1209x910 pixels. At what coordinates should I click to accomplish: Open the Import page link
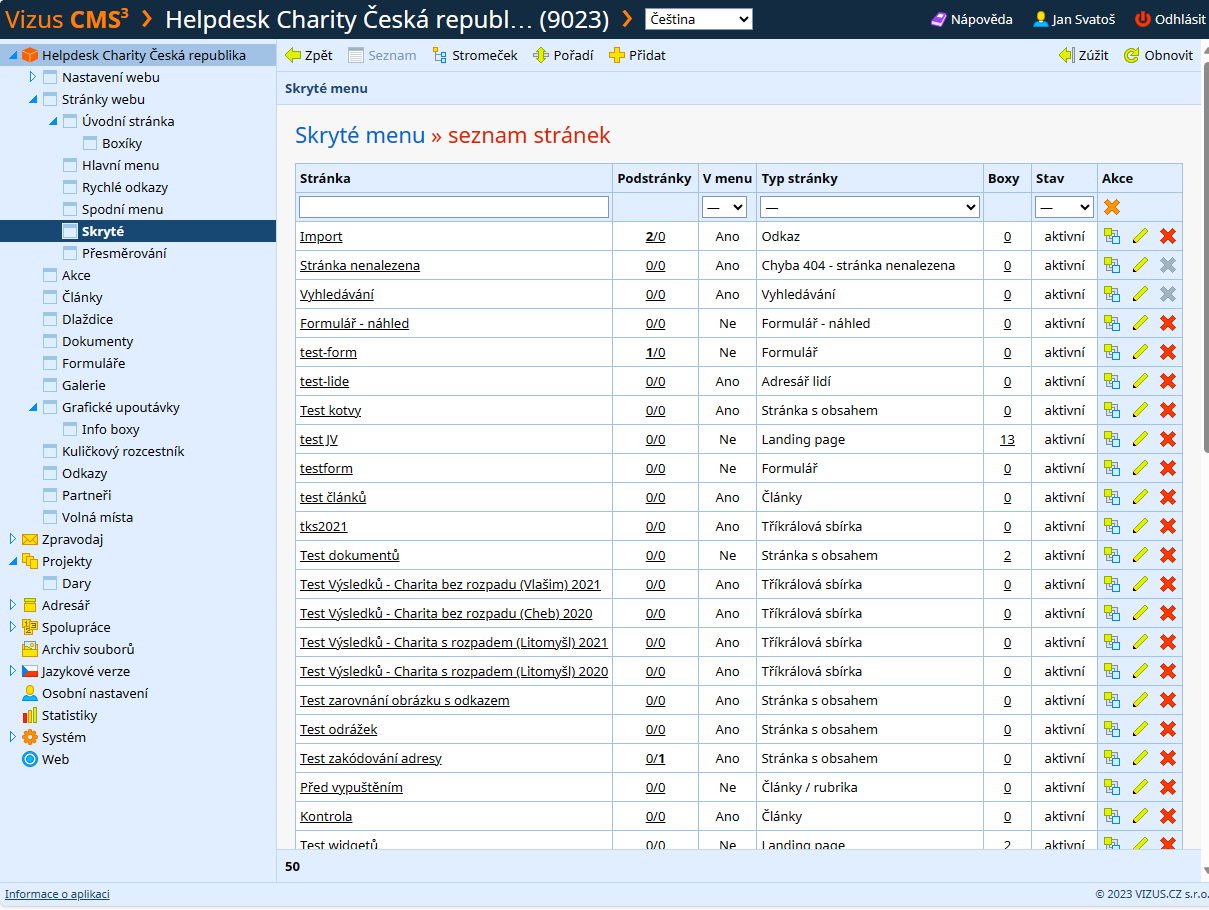click(x=321, y=237)
